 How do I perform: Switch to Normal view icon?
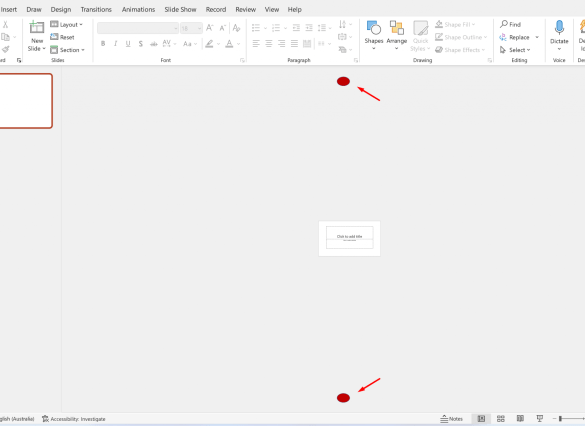pos(481,419)
